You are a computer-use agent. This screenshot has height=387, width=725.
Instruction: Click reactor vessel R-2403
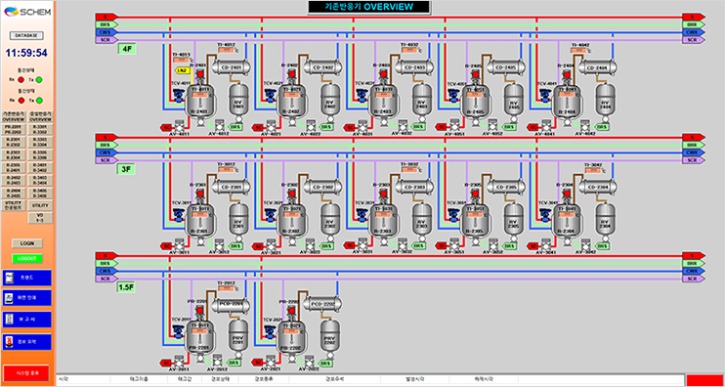point(383,101)
